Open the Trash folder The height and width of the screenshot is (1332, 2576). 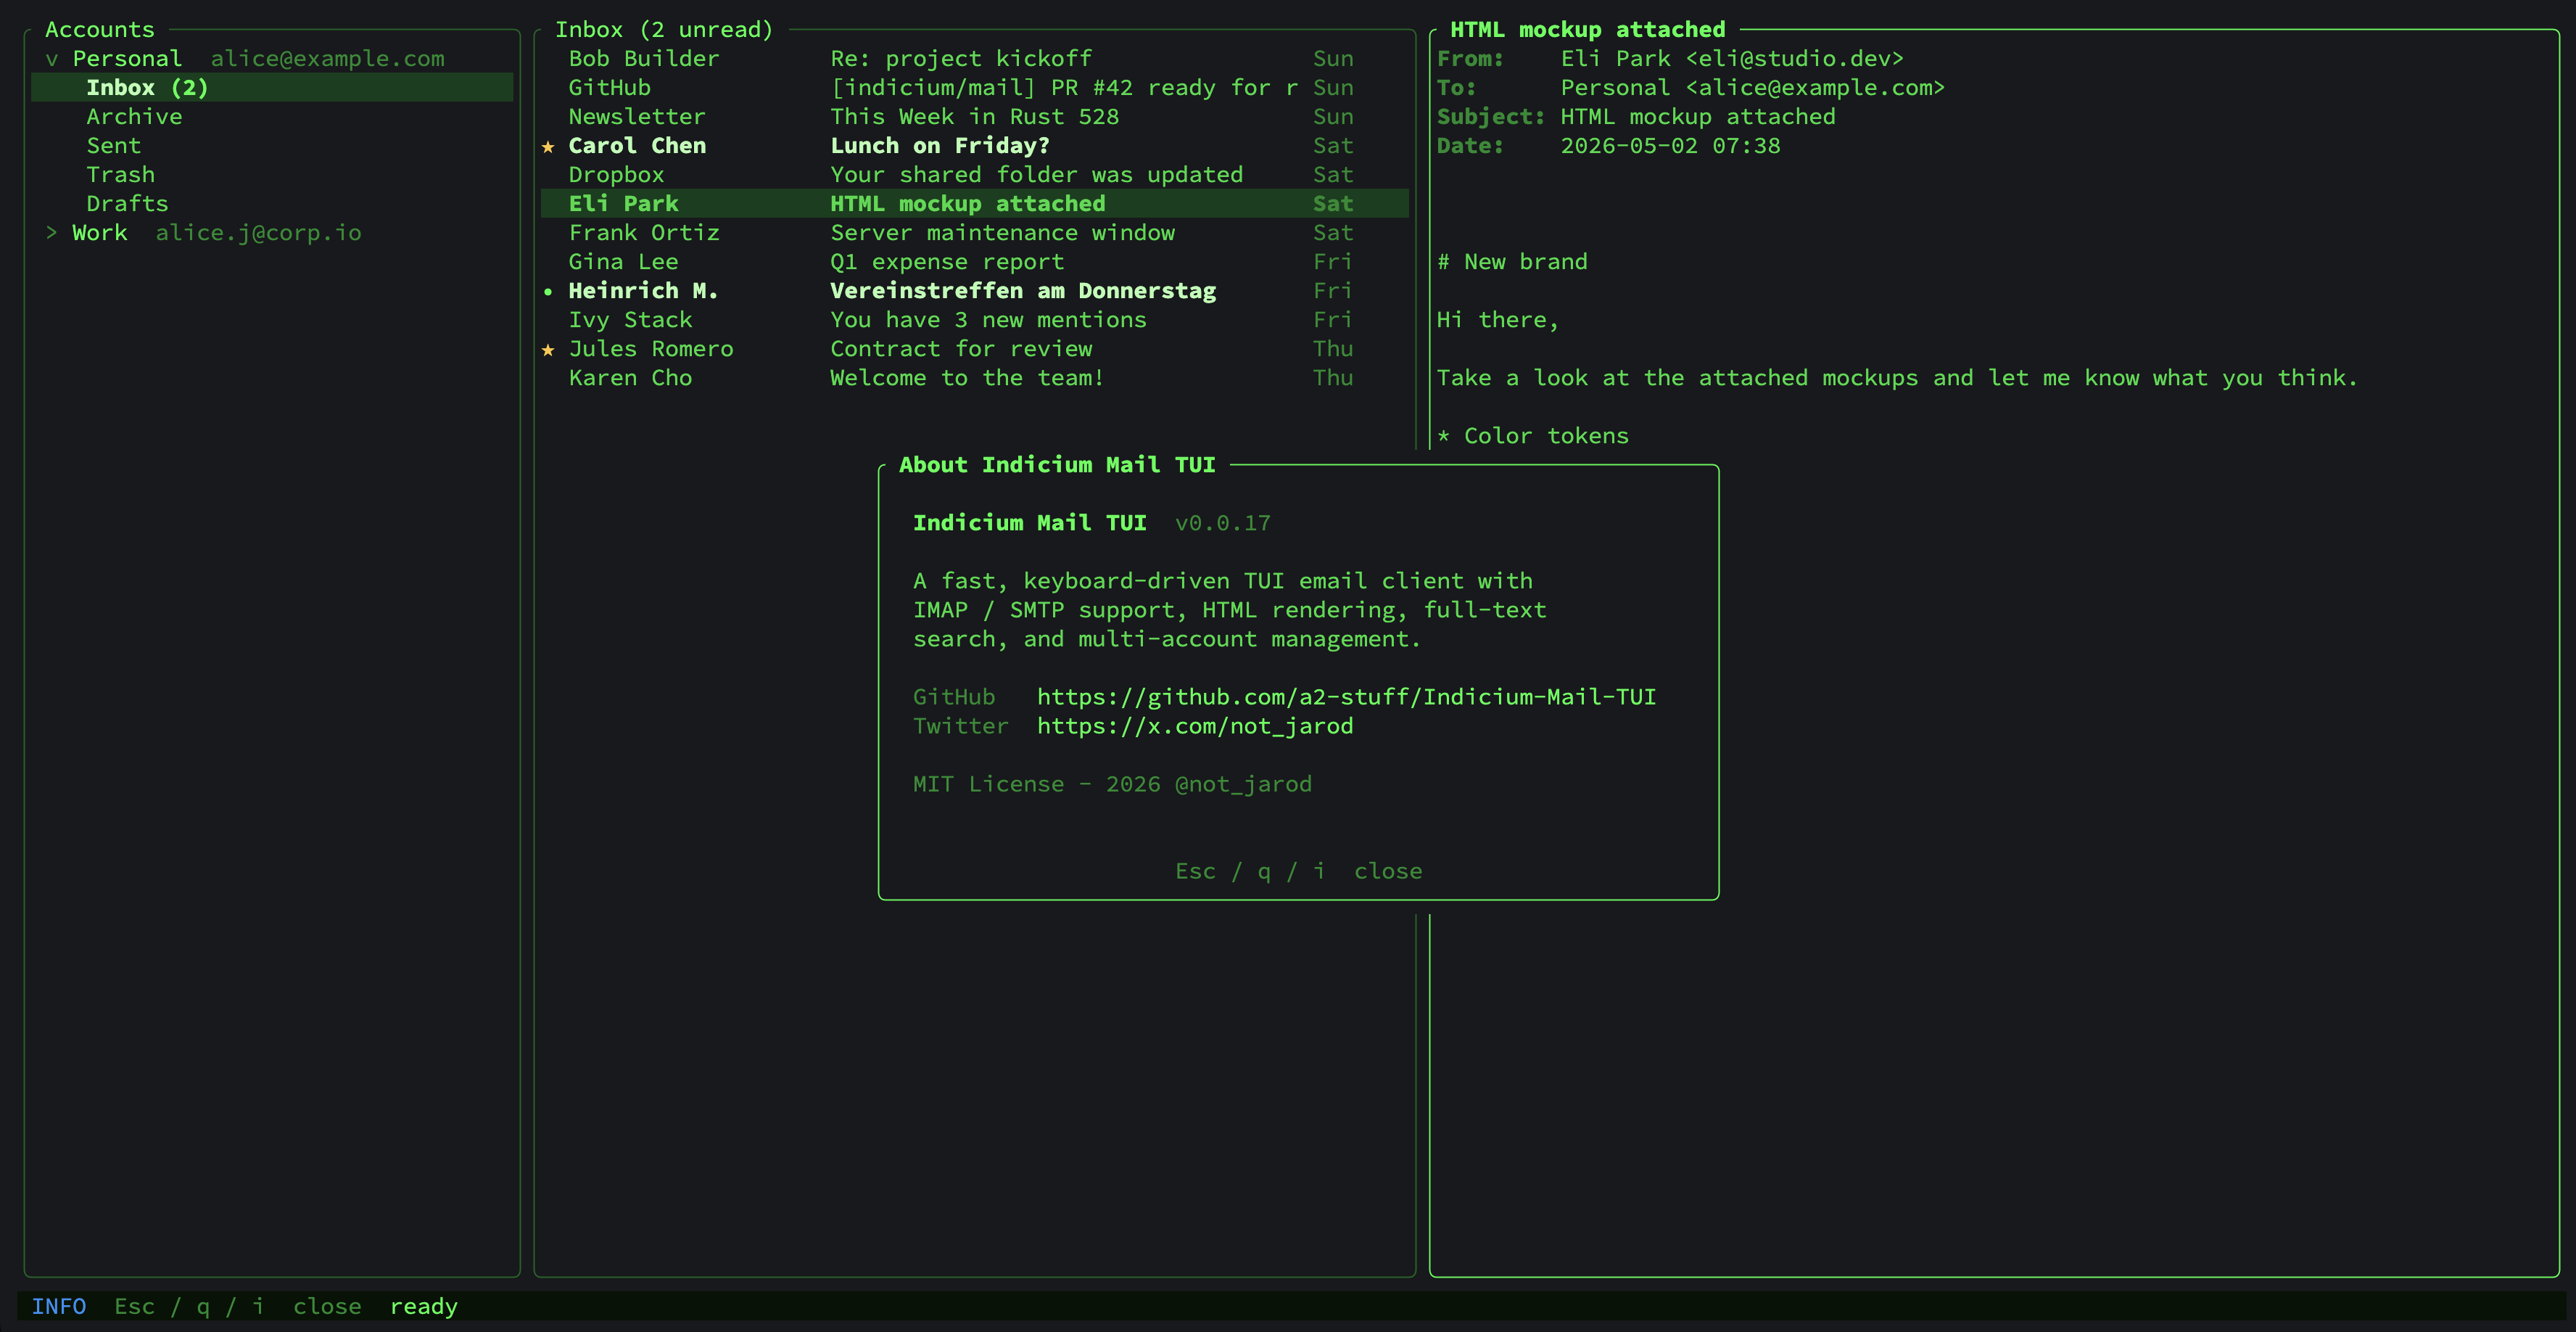coord(120,175)
